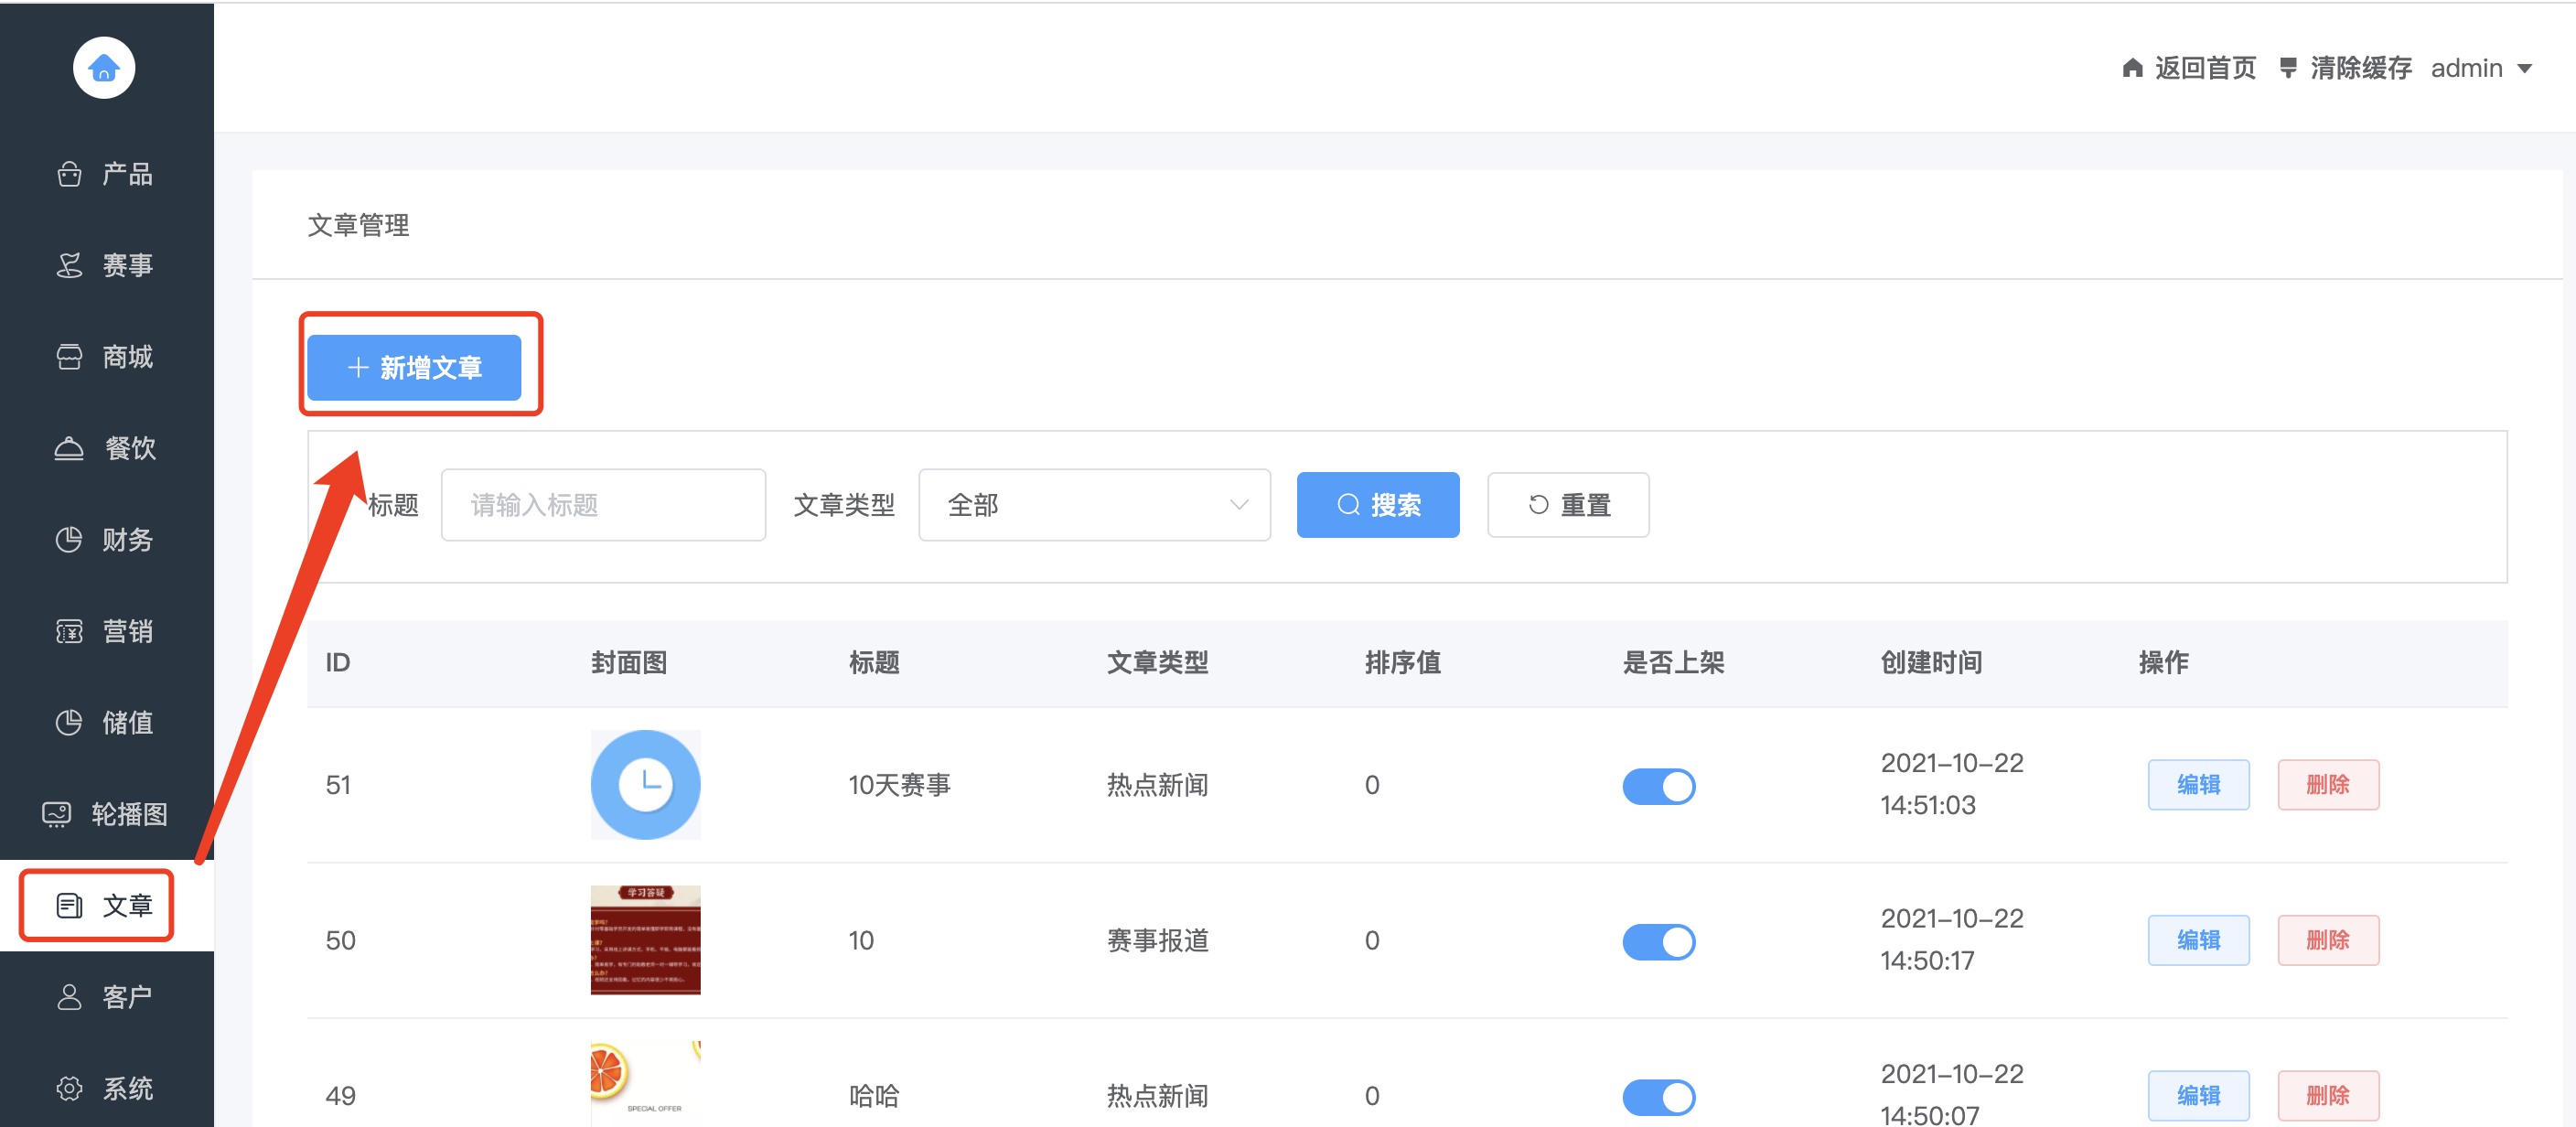Open the 储值 sidebar menu
The height and width of the screenshot is (1127, 2576).
click(106, 723)
